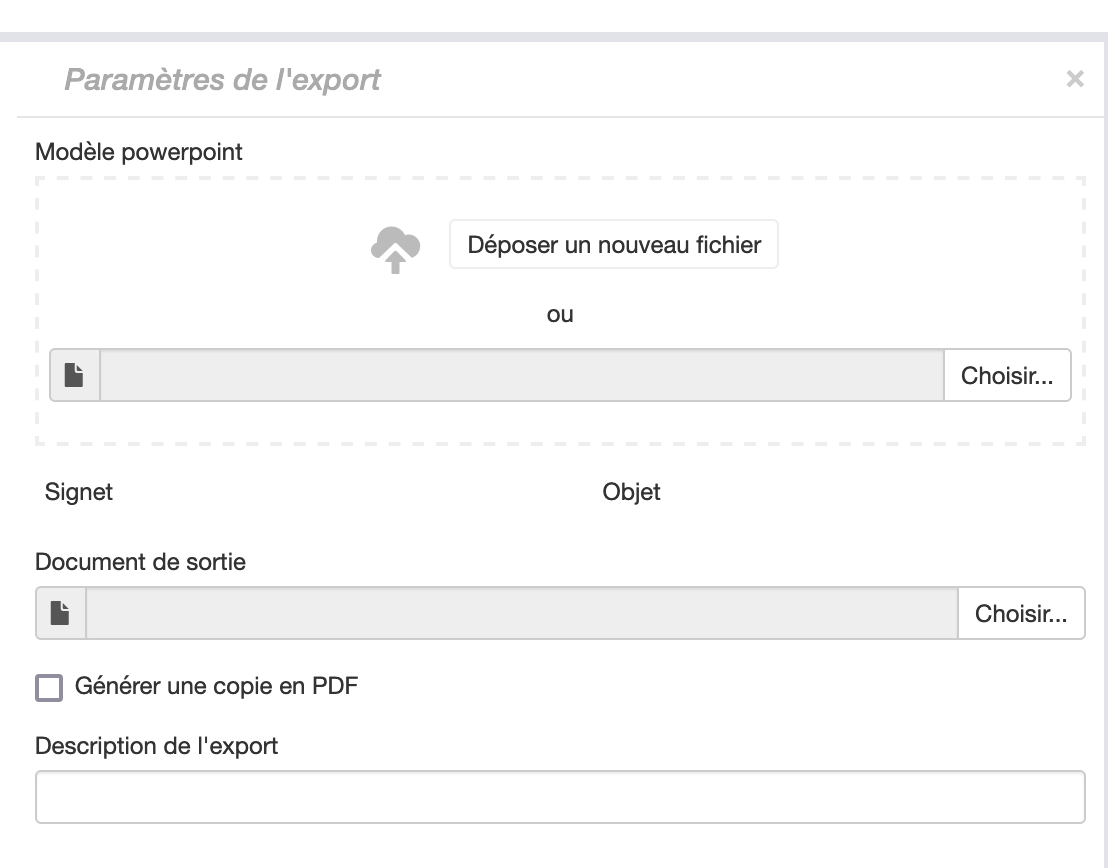Click the 'Paramètres de l'export' dialog title

pos(222,80)
